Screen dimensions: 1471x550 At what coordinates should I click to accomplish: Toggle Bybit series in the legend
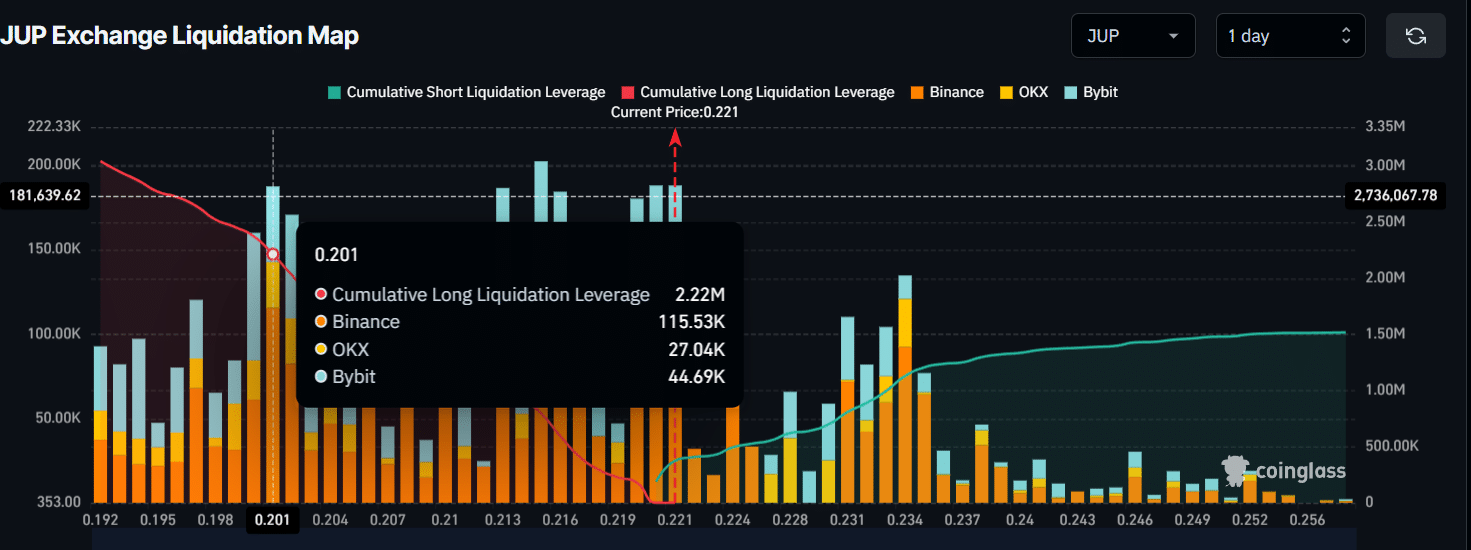coord(1099,92)
